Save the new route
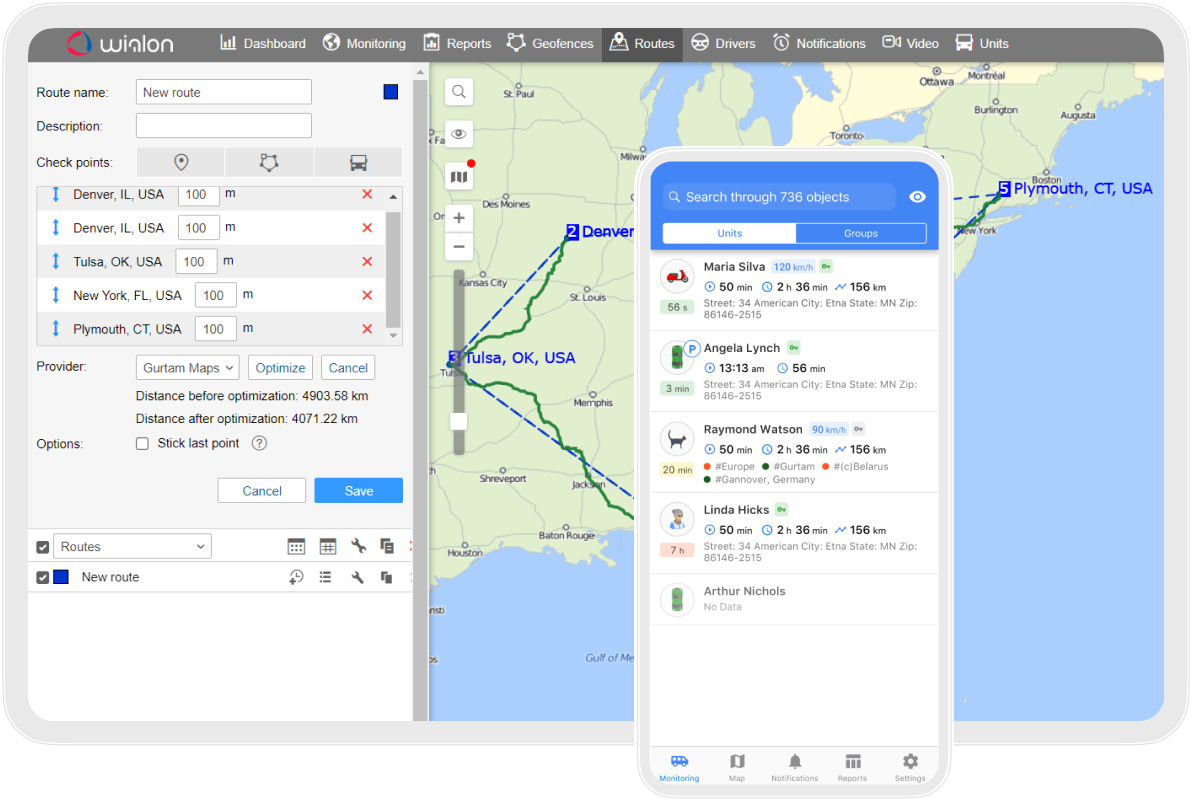Screen dimensions: 1193x800 tap(358, 491)
